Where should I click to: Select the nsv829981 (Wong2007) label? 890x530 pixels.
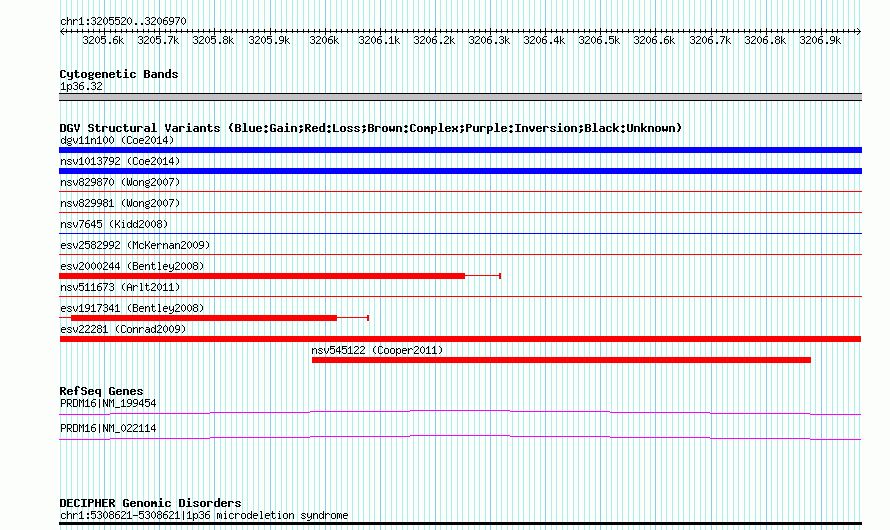(x=120, y=203)
